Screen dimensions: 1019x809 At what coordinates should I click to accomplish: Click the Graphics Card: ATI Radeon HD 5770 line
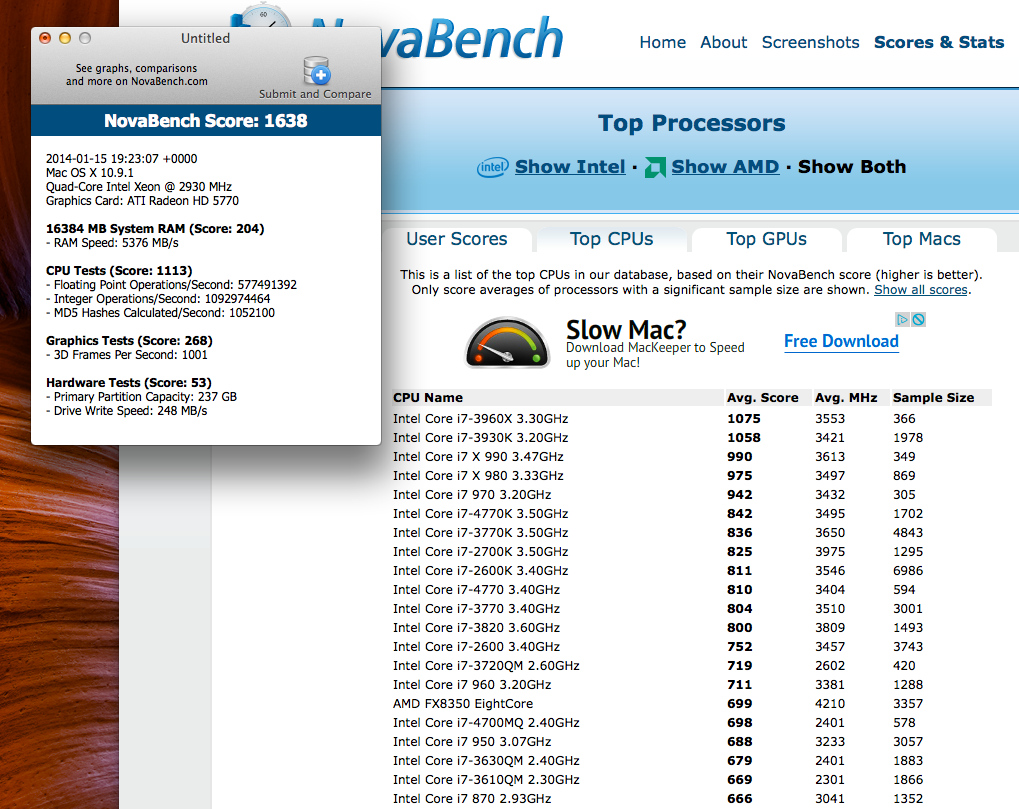142,201
